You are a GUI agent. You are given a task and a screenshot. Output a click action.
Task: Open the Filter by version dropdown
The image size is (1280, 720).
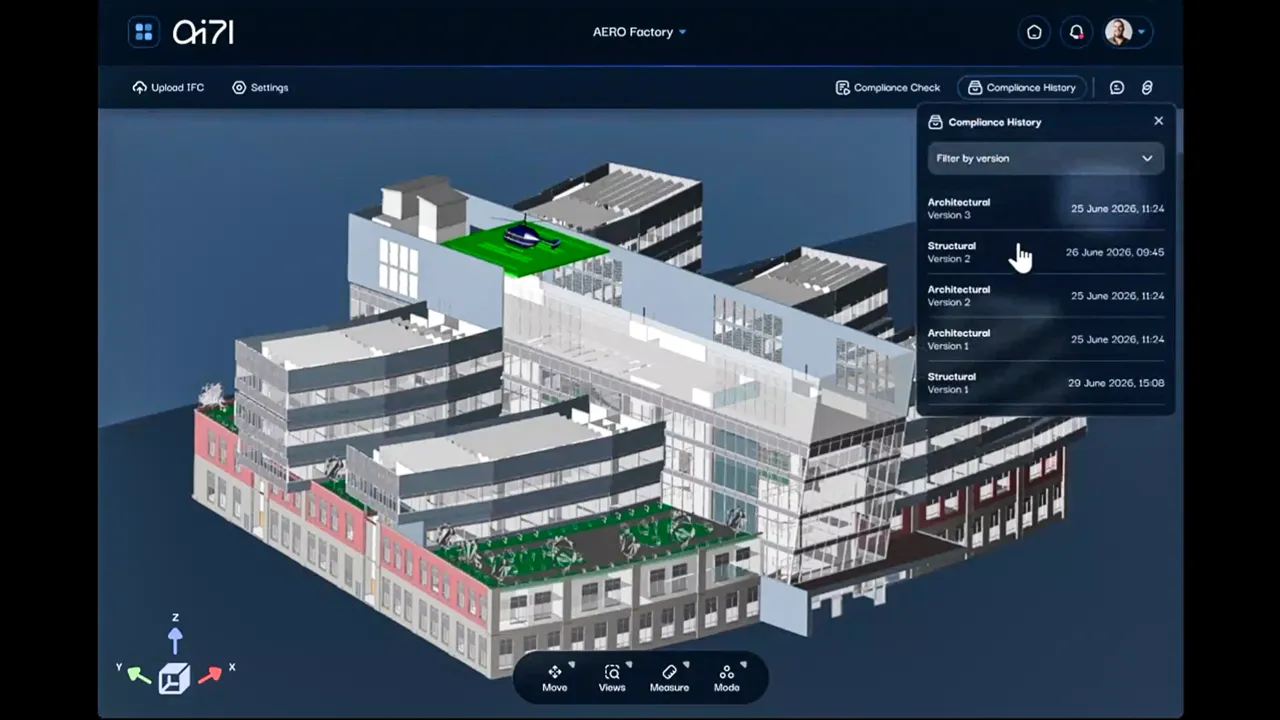(x=1045, y=158)
